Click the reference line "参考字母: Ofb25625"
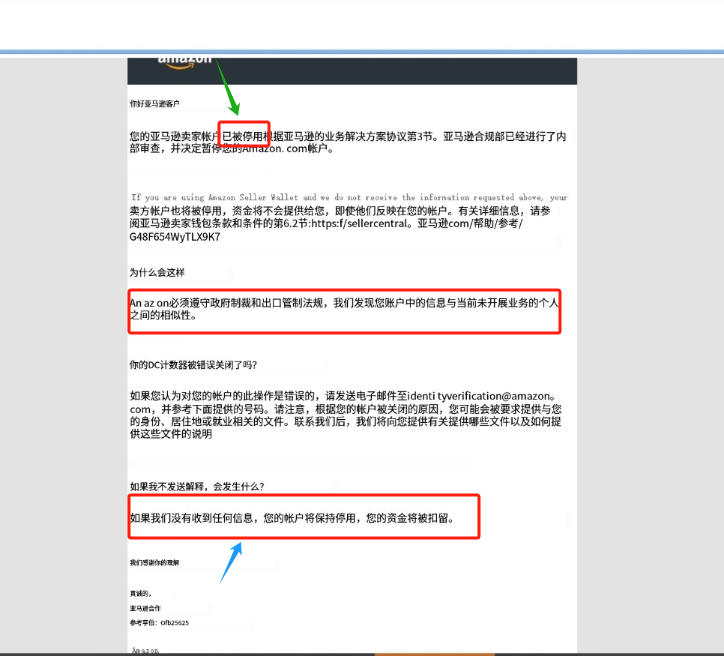724x658 pixels. pos(159,622)
